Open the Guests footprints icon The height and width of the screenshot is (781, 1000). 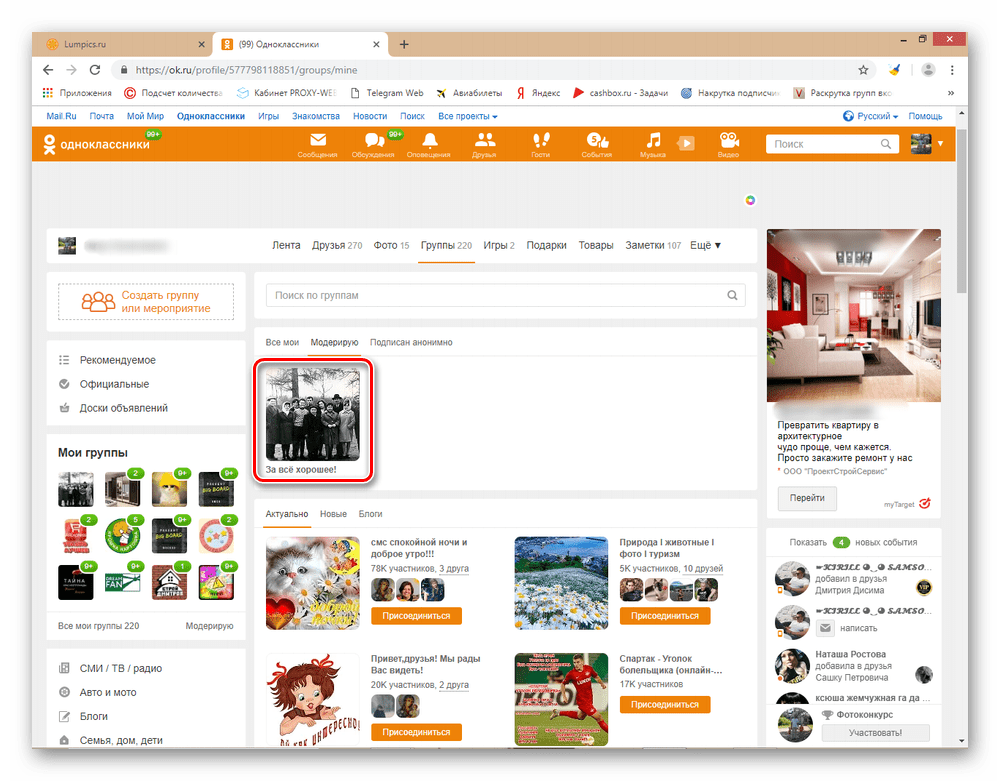[x=541, y=142]
